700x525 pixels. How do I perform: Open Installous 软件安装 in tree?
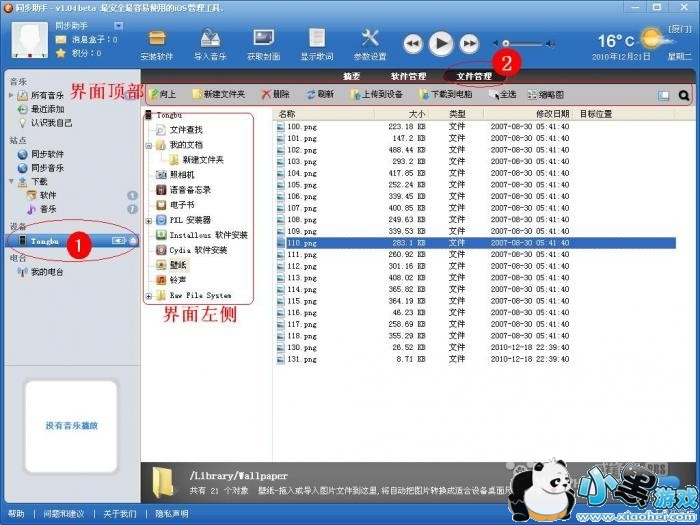pyautogui.click(x=208, y=235)
